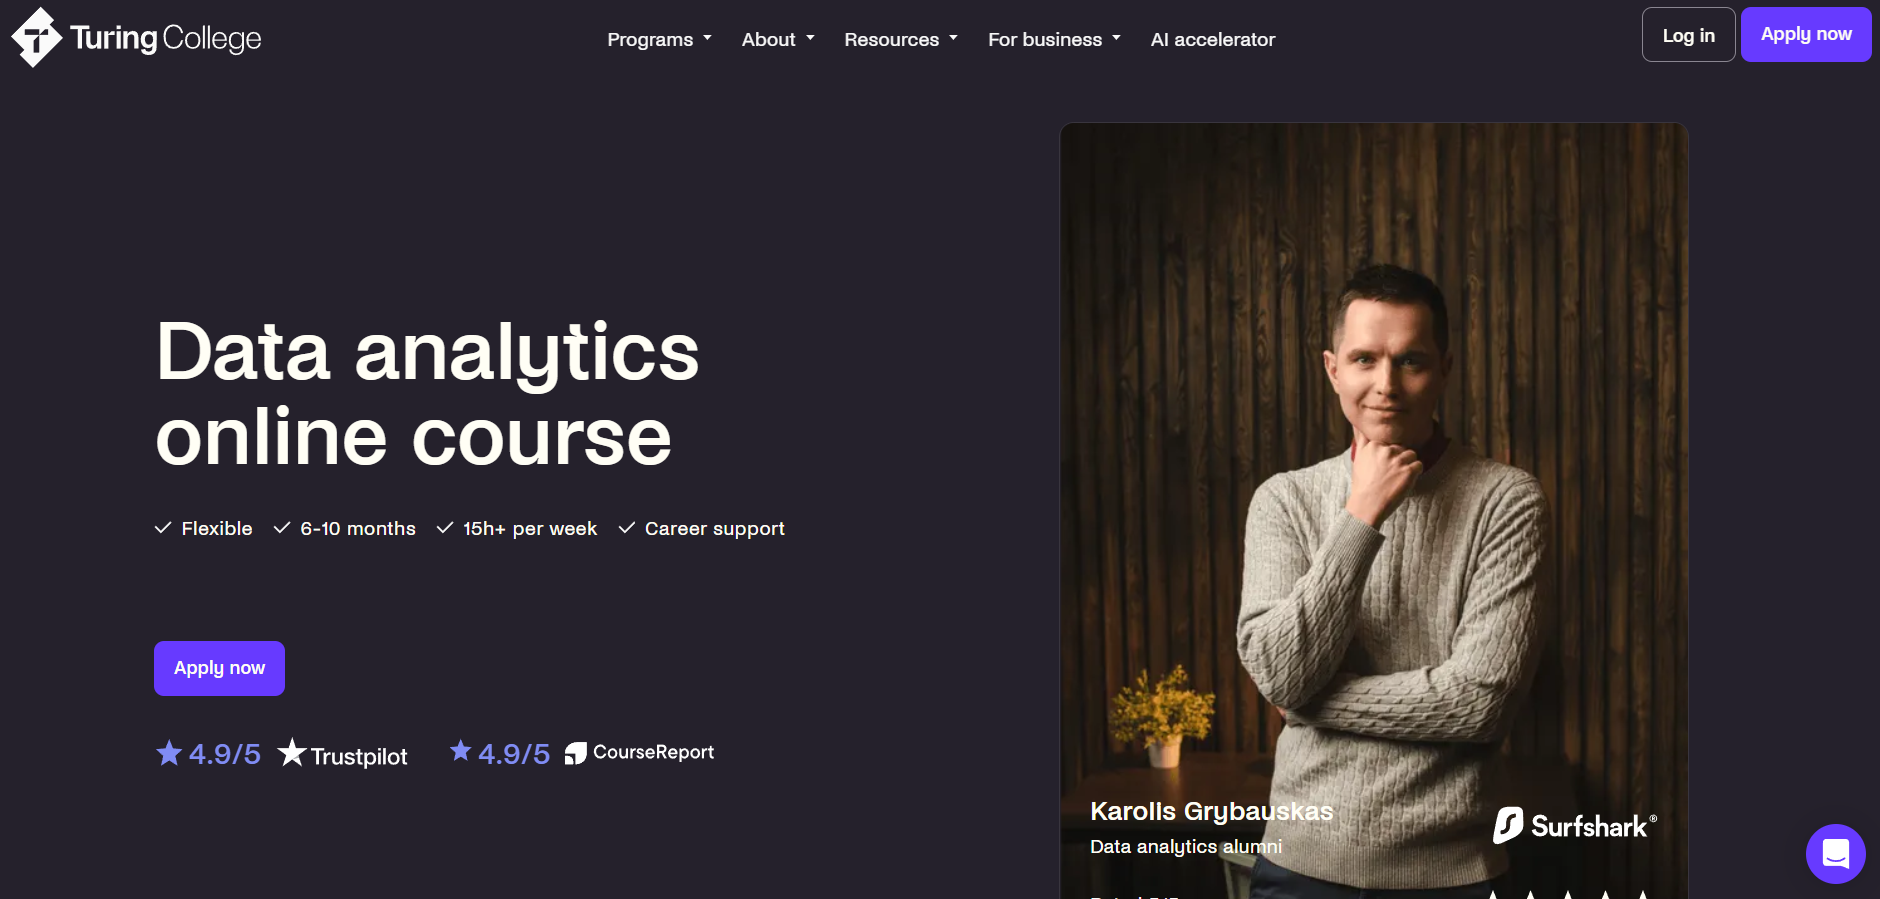Click the CourseReport logo icon
This screenshot has width=1880, height=899.
[575, 753]
